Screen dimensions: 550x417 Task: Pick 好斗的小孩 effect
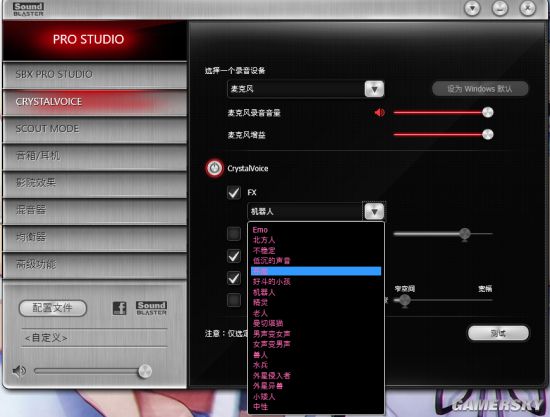tap(271, 282)
